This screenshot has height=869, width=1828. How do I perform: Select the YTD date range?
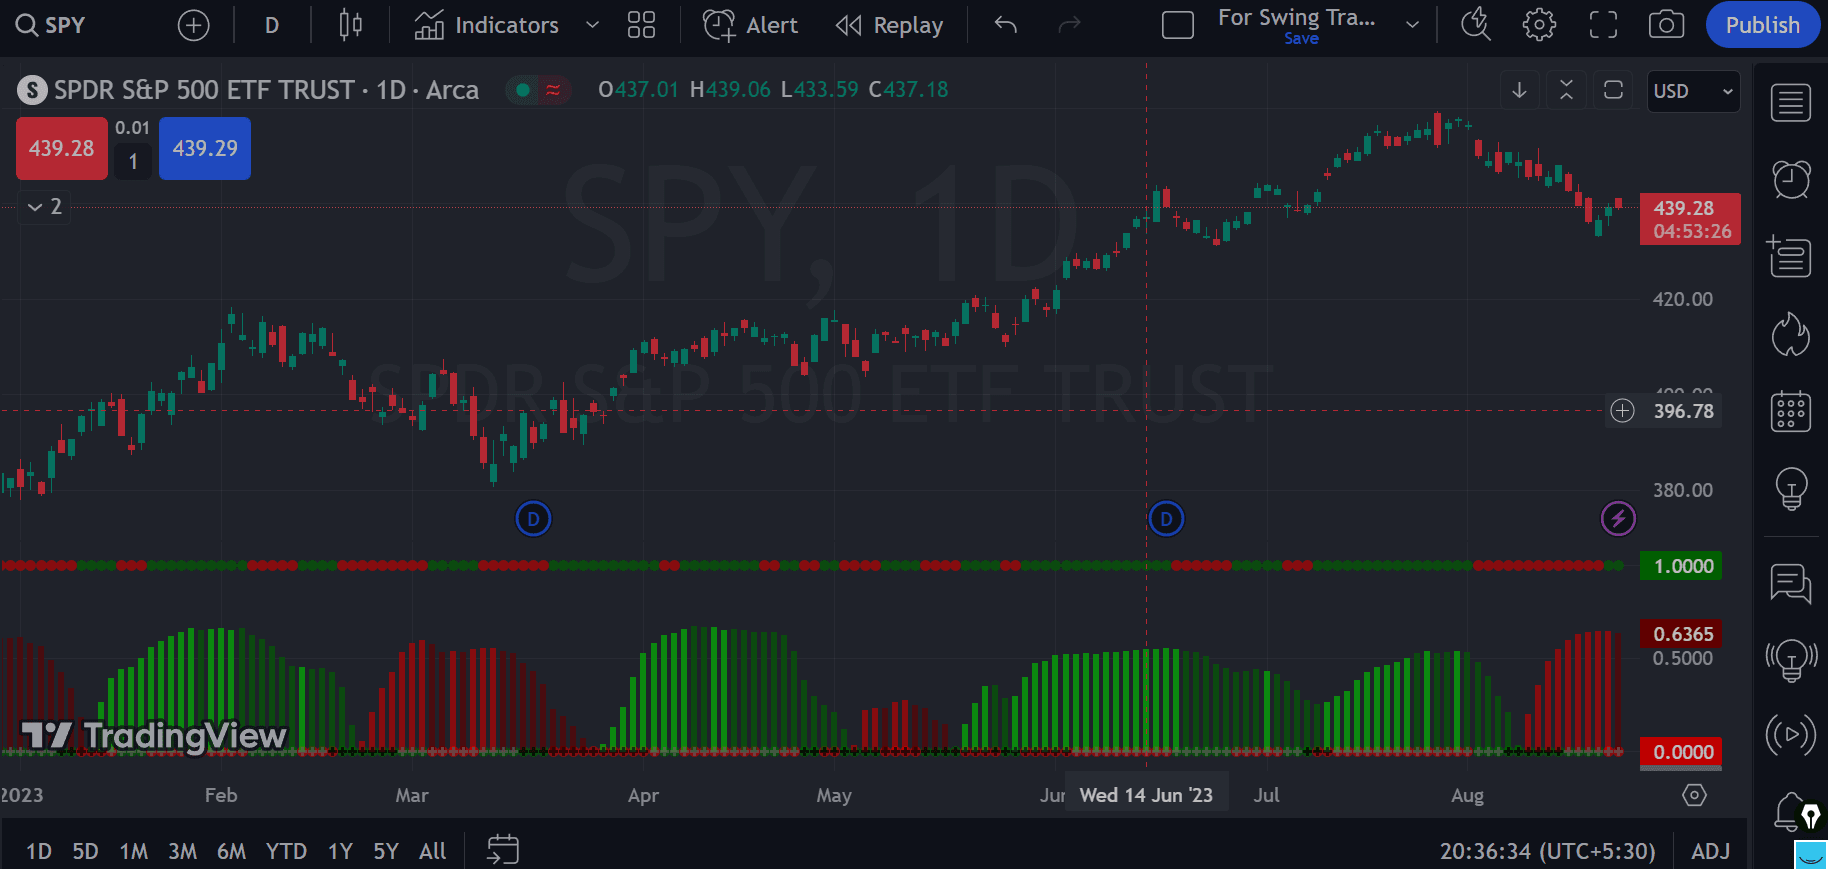(x=286, y=851)
